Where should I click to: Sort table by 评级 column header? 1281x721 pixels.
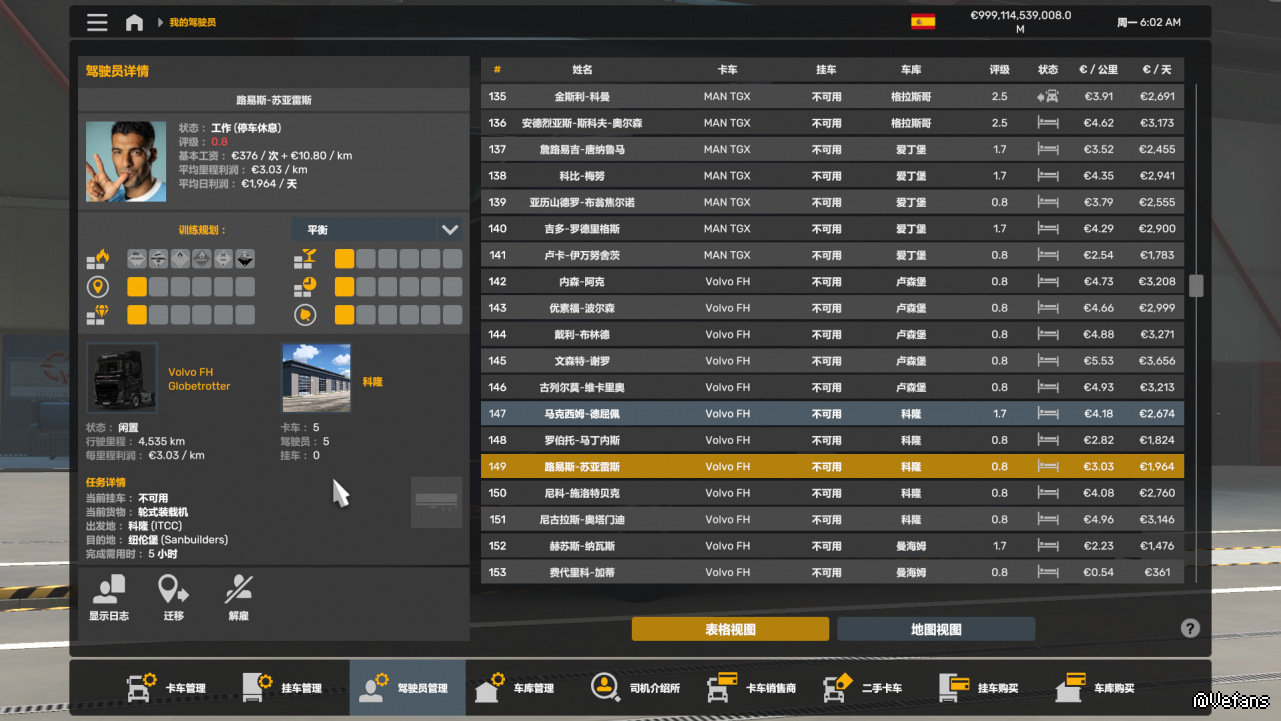pyautogui.click(x=999, y=70)
